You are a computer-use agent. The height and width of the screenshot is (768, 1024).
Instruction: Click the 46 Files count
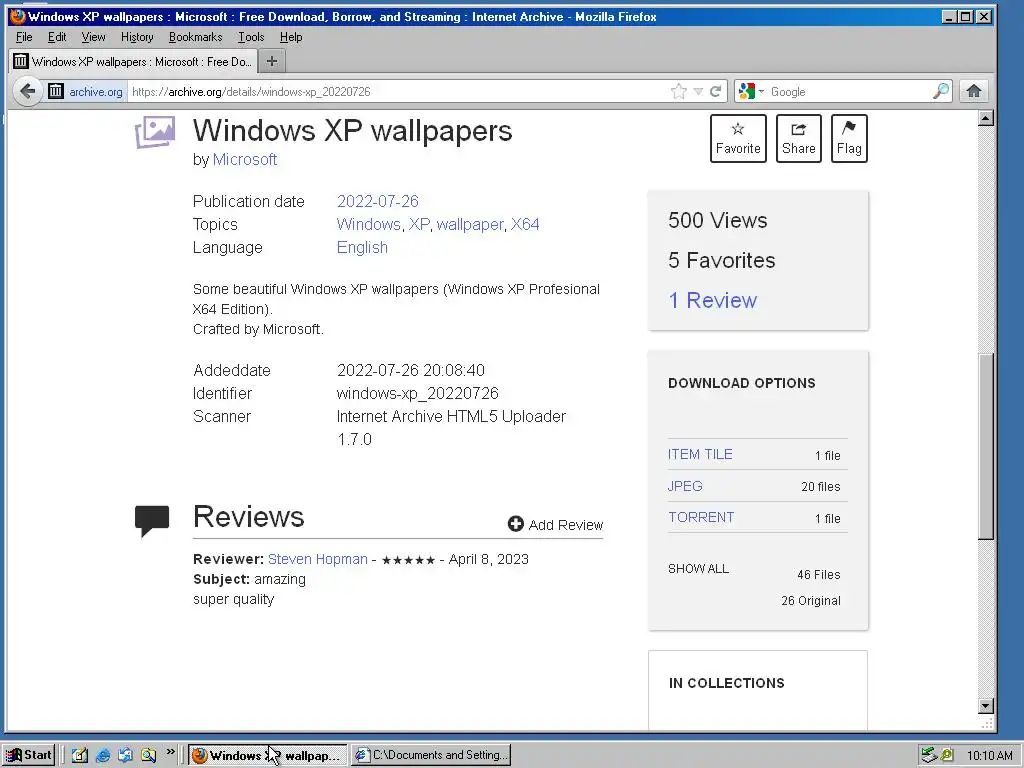818,575
